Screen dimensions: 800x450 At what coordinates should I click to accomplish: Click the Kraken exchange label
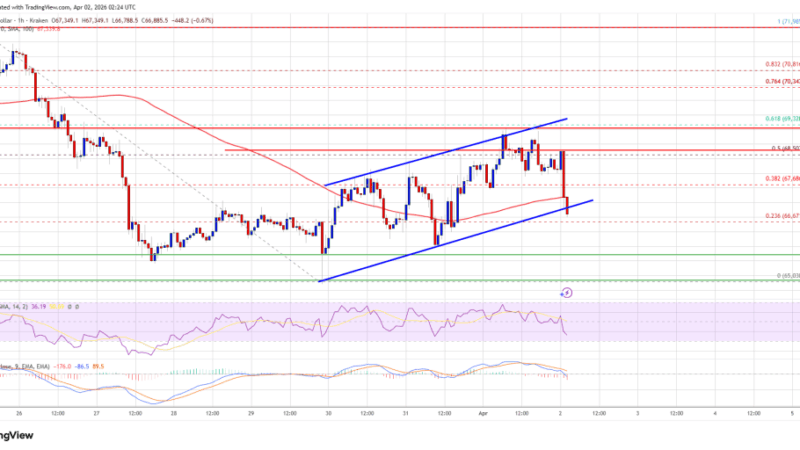click(x=39, y=21)
